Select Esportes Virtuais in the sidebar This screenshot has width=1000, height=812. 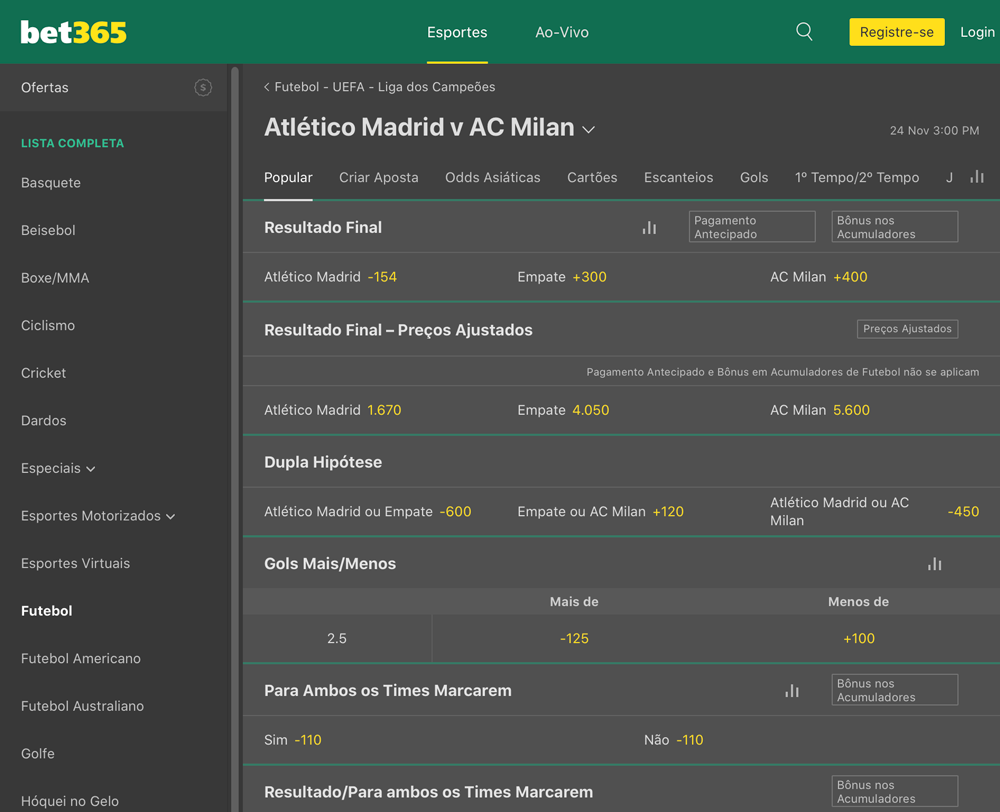(75, 563)
